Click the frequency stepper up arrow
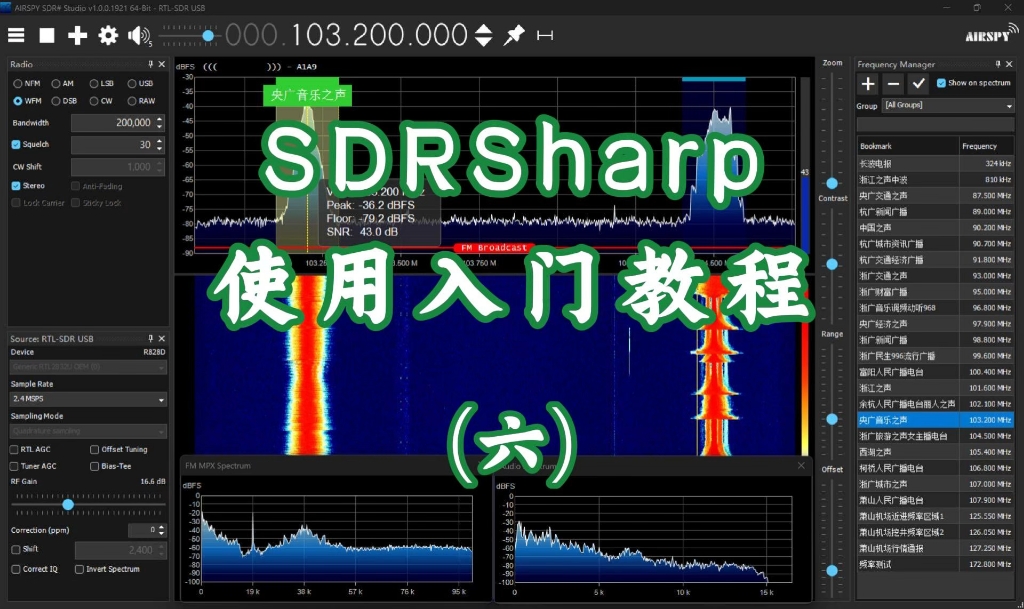This screenshot has height=609, width=1024. (483, 29)
